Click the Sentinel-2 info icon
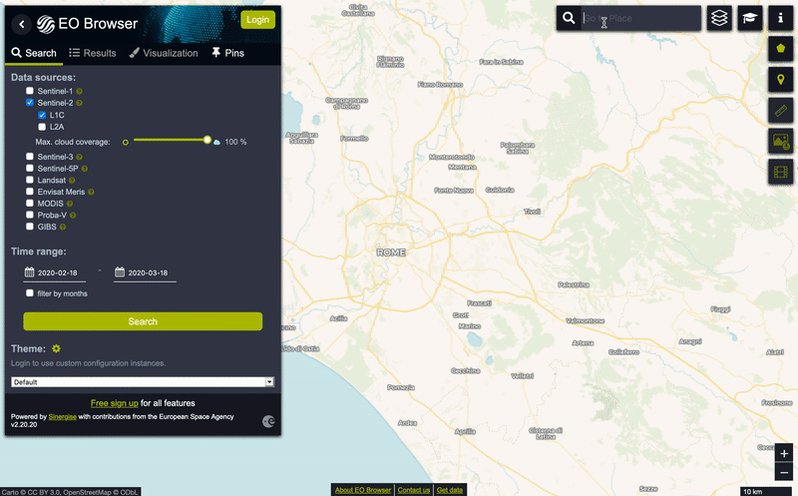 [x=79, y=103]
